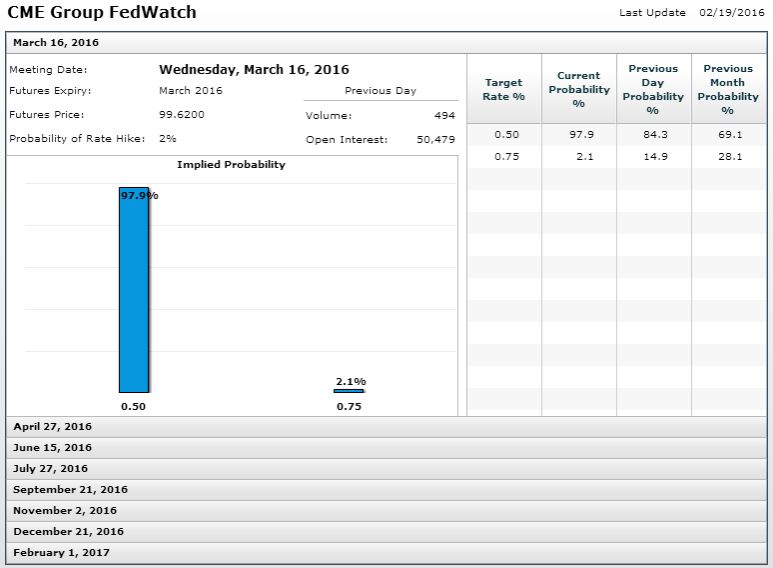Select the Current Probability % column header
Viewport: 773px width, 568px height.
[578, 89]
